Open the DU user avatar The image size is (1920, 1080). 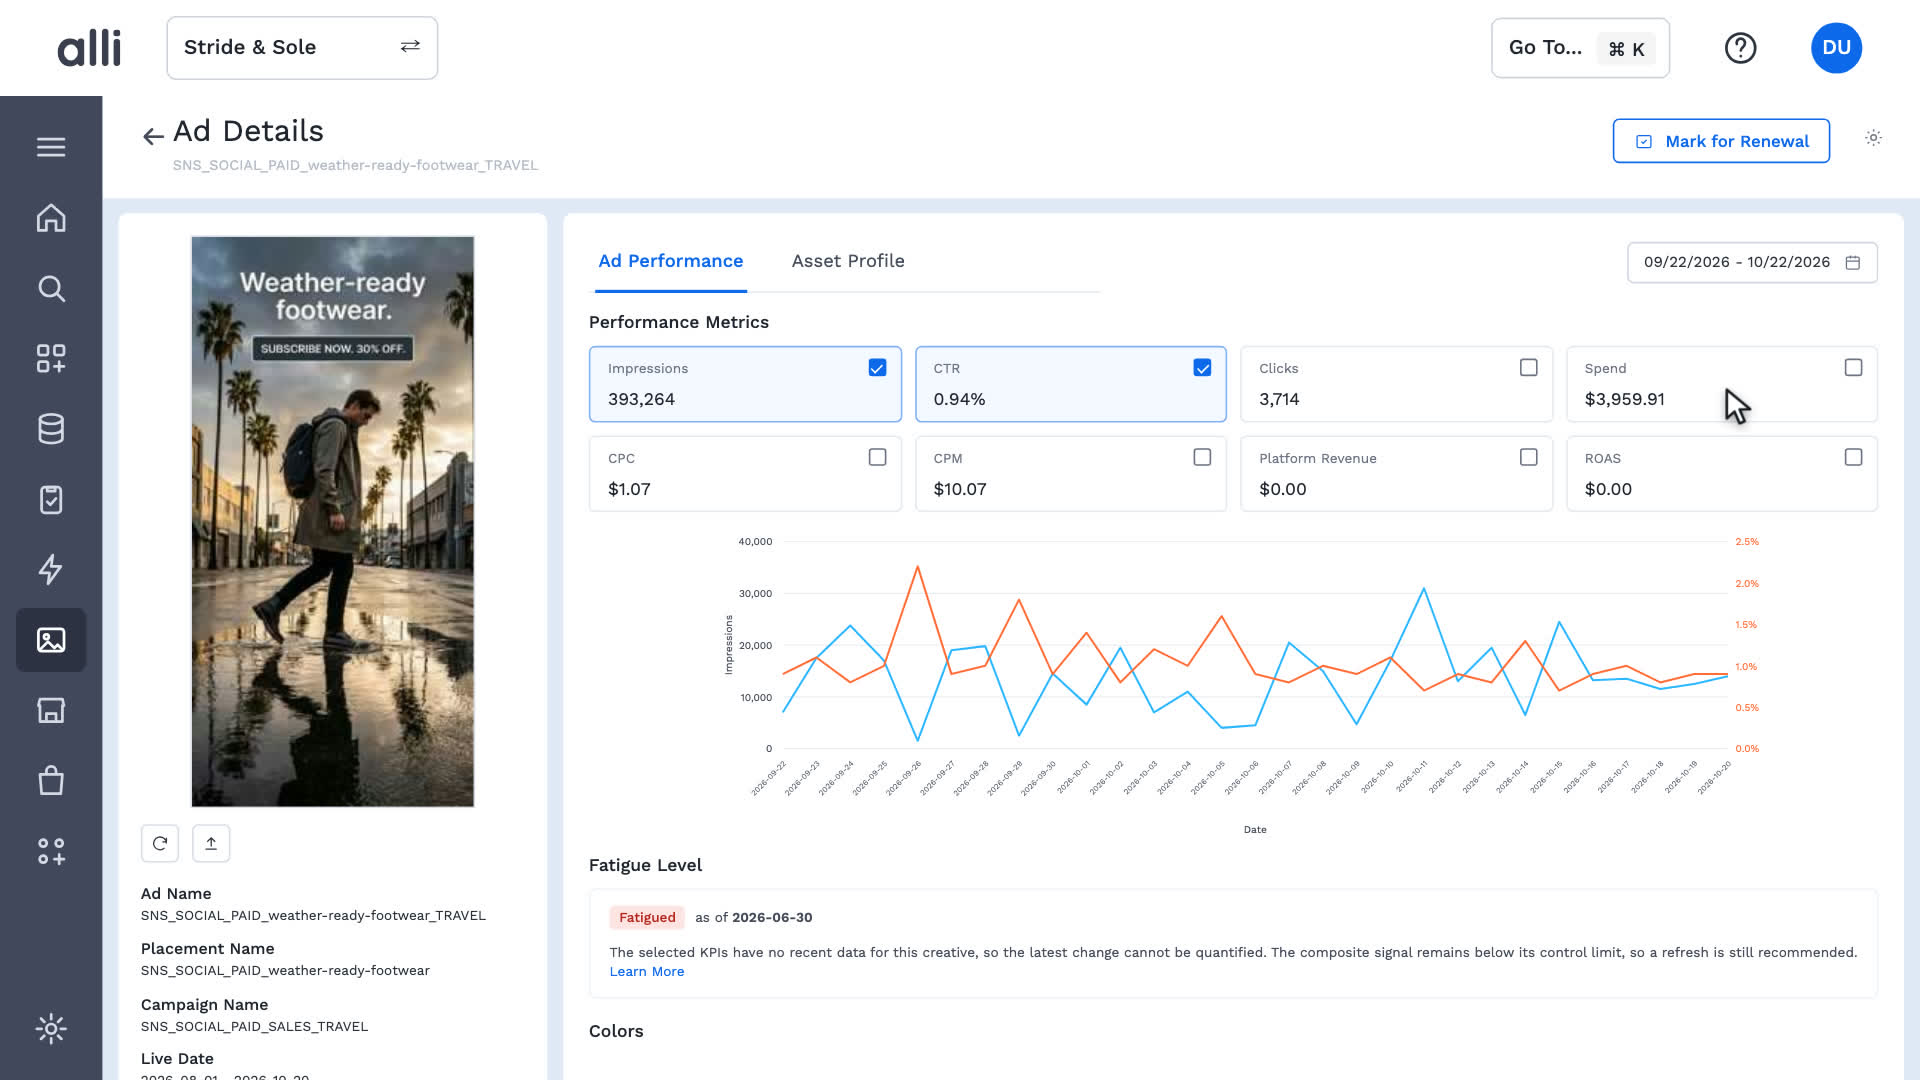coord(1836,48)
